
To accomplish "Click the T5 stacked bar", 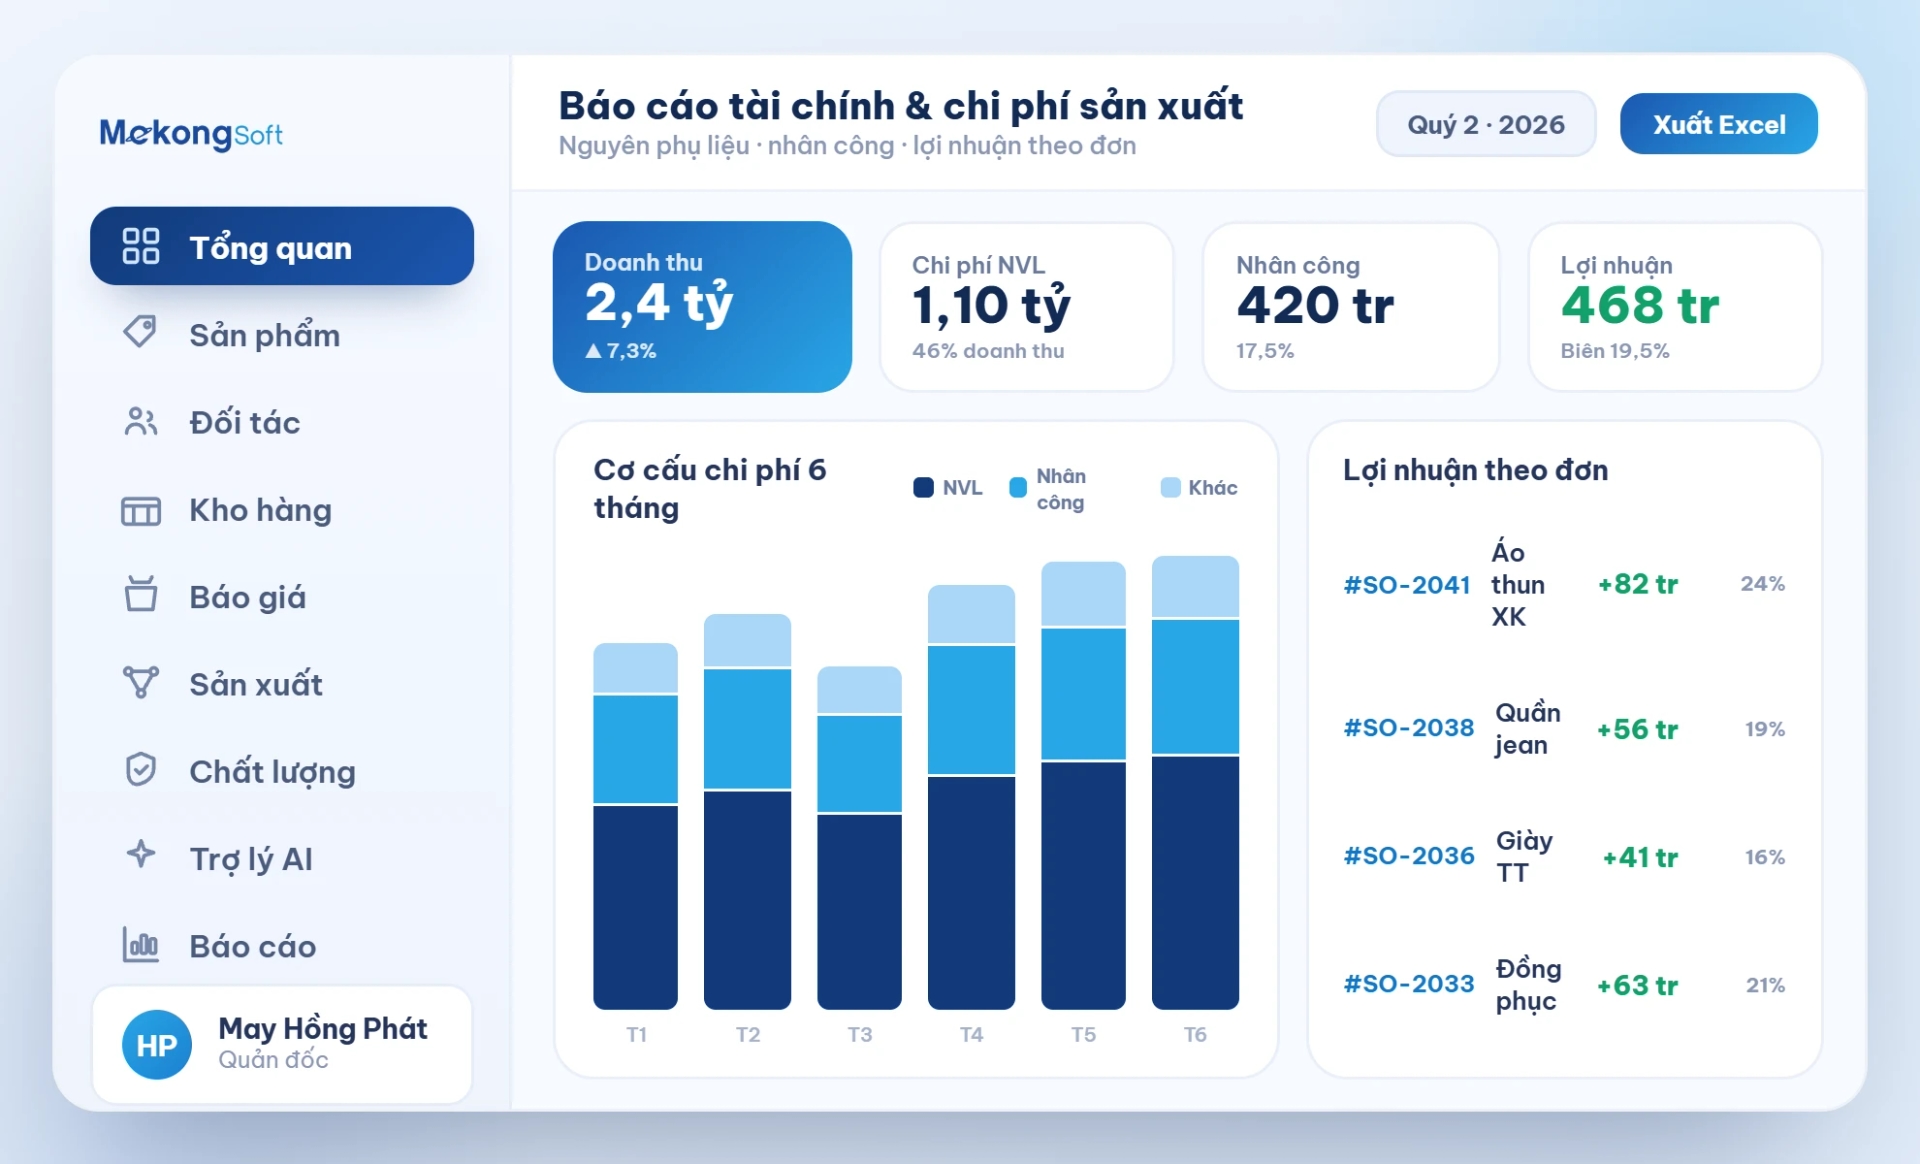I will (1083, 786).
